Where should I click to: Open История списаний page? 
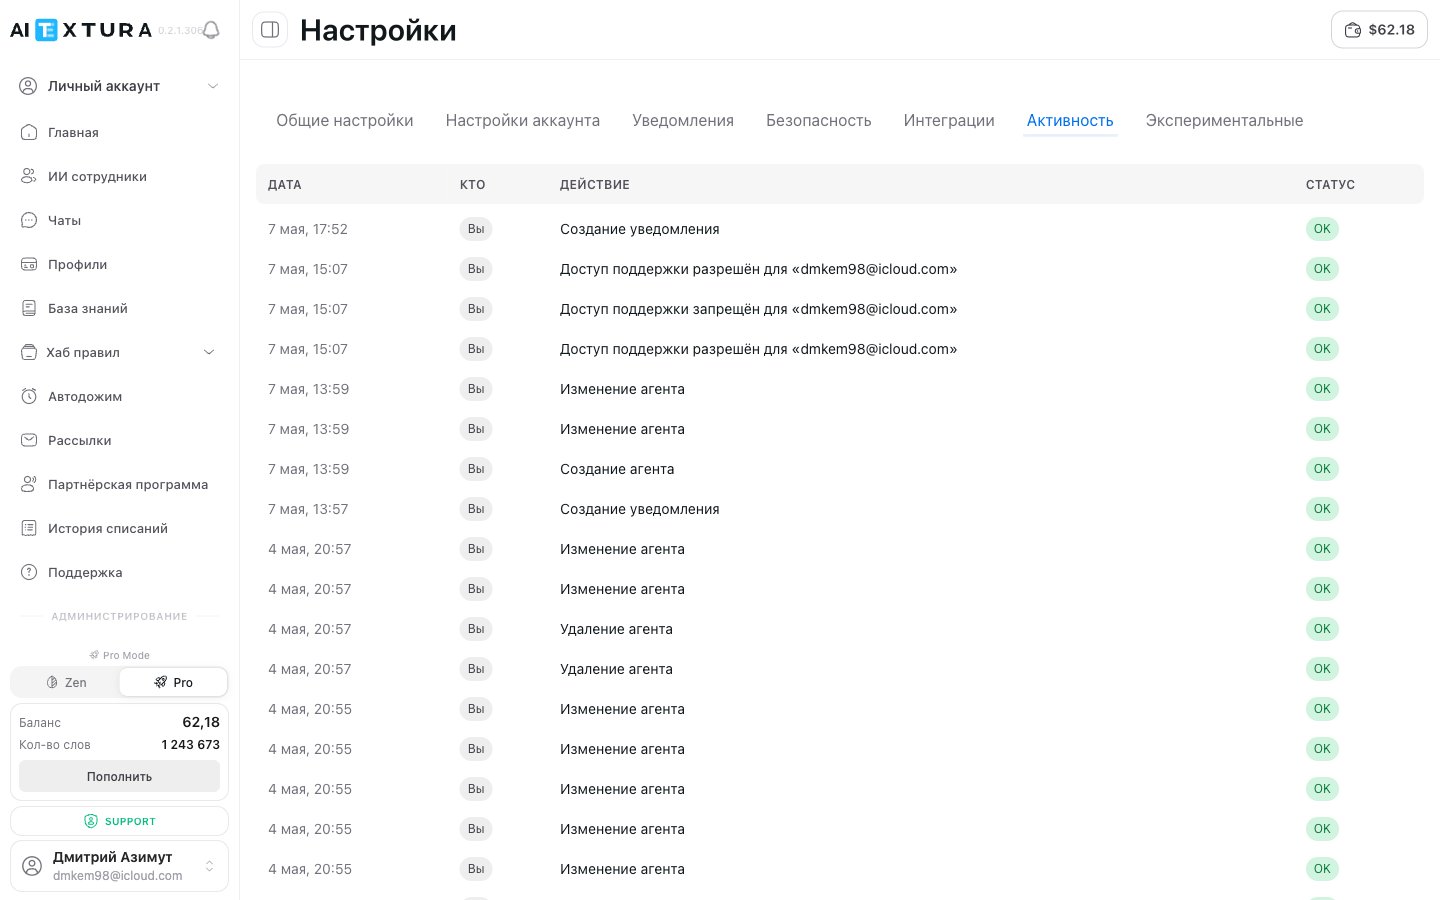108,528
